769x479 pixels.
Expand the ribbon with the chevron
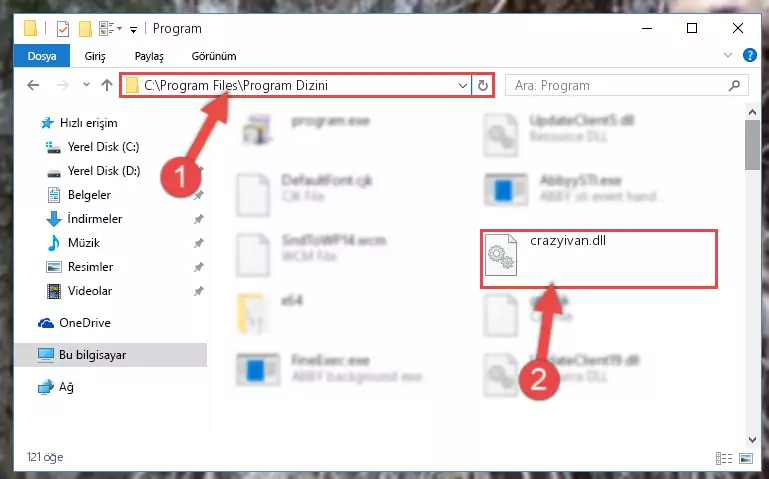[728, 55]
